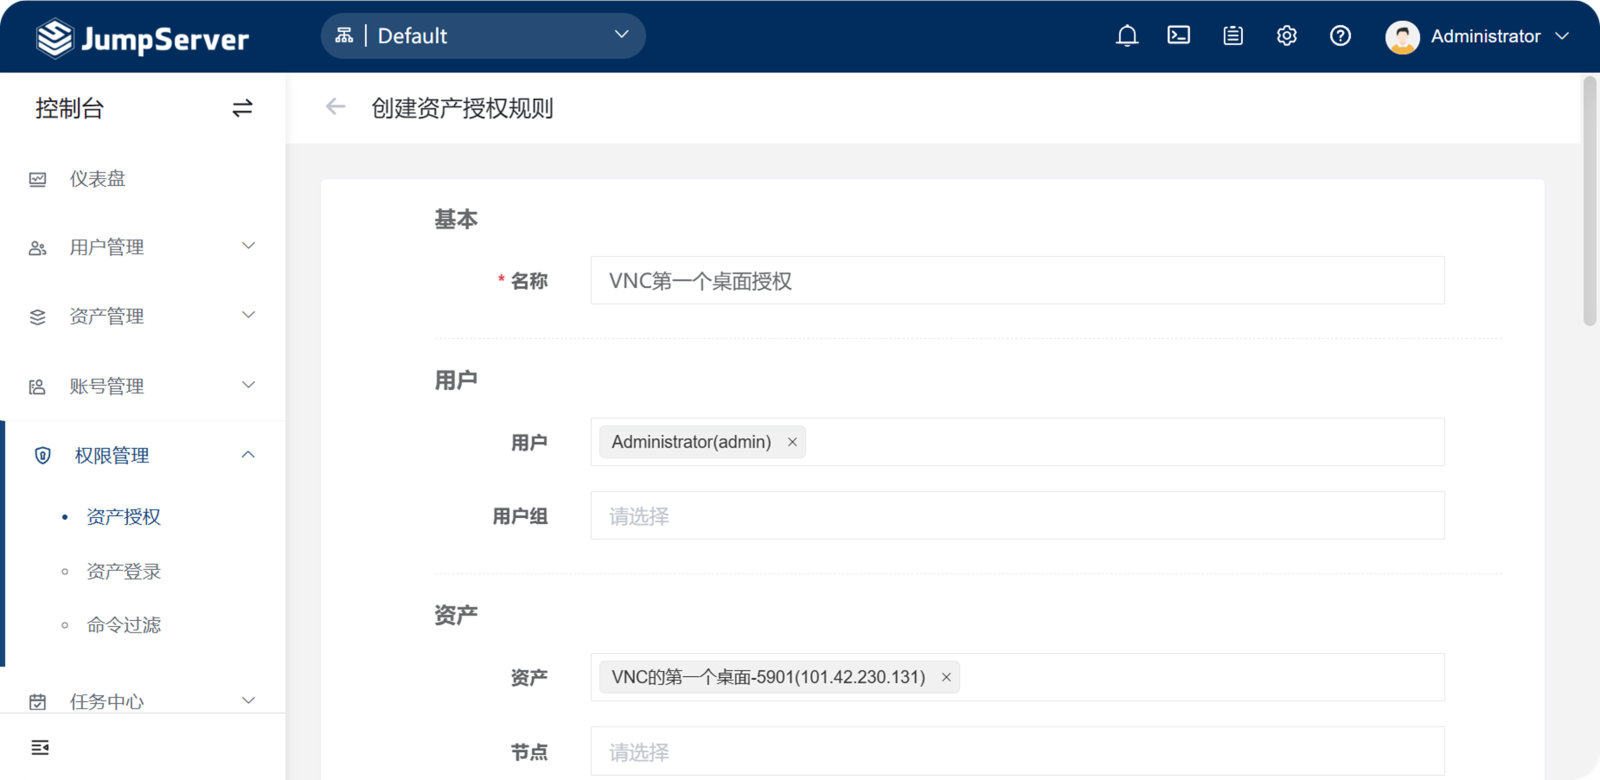Click the 账号管理 account icon
This screenshot has width=1600, height=780.
38,387
